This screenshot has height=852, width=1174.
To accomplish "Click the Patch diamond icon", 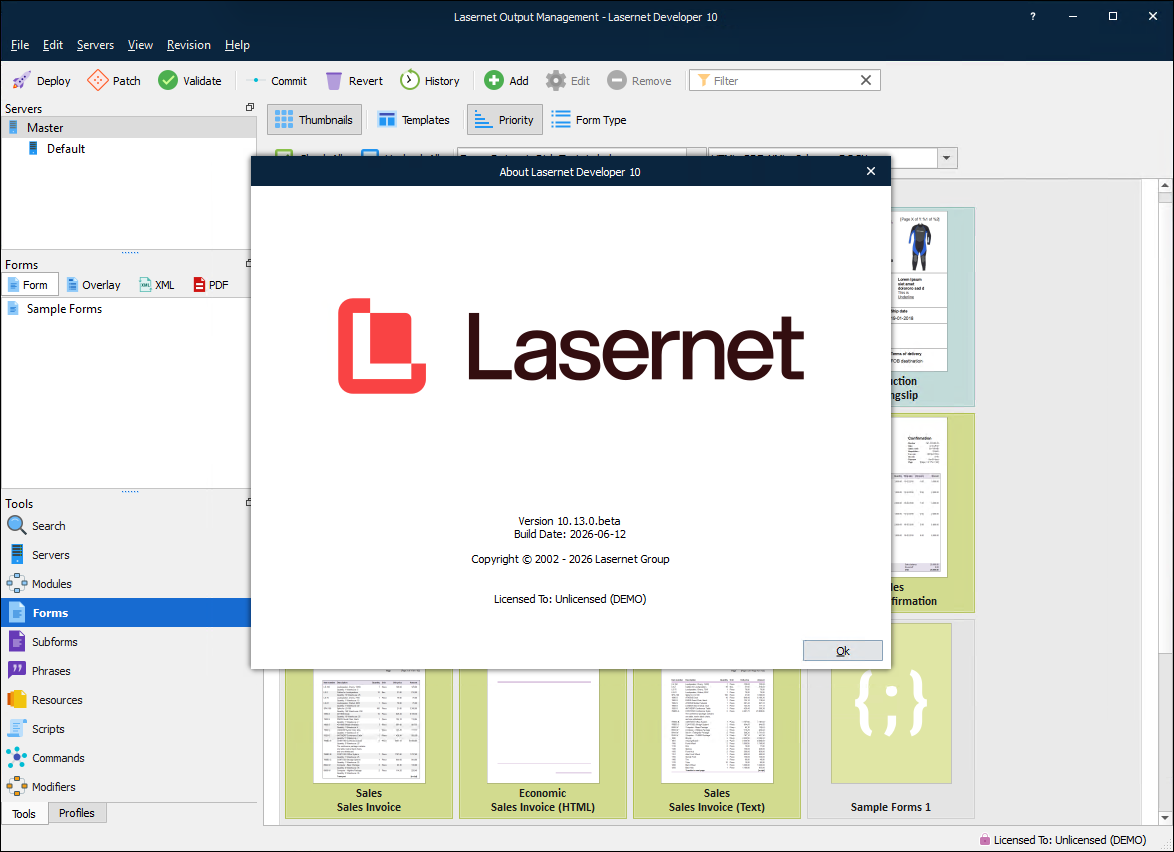I will [97, 80].
